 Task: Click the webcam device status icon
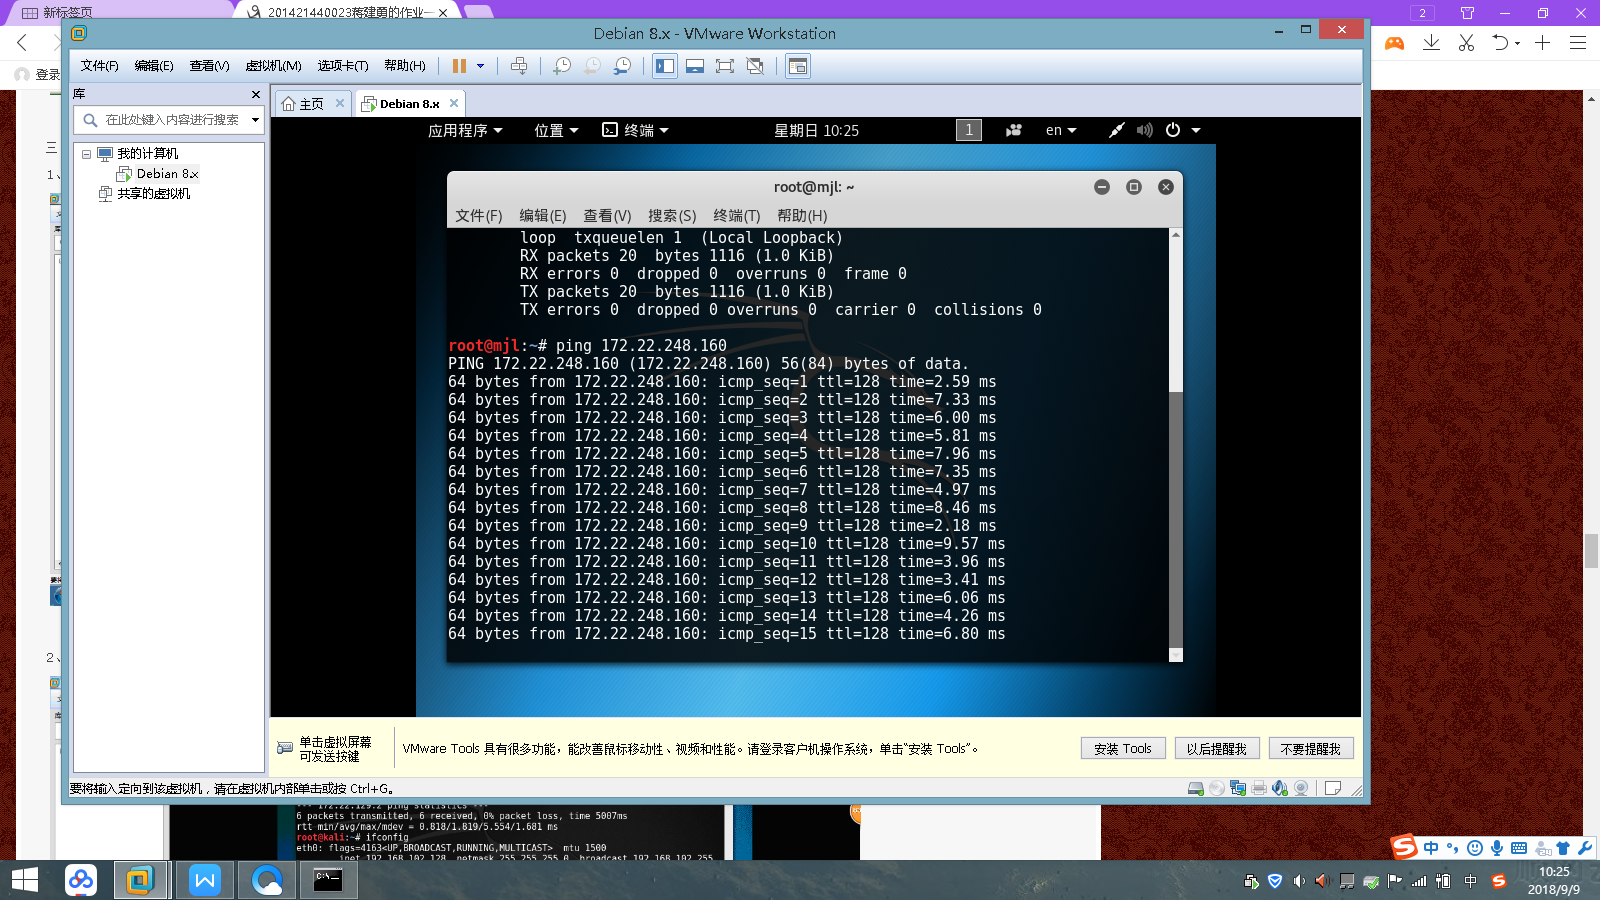point(1301,788)
